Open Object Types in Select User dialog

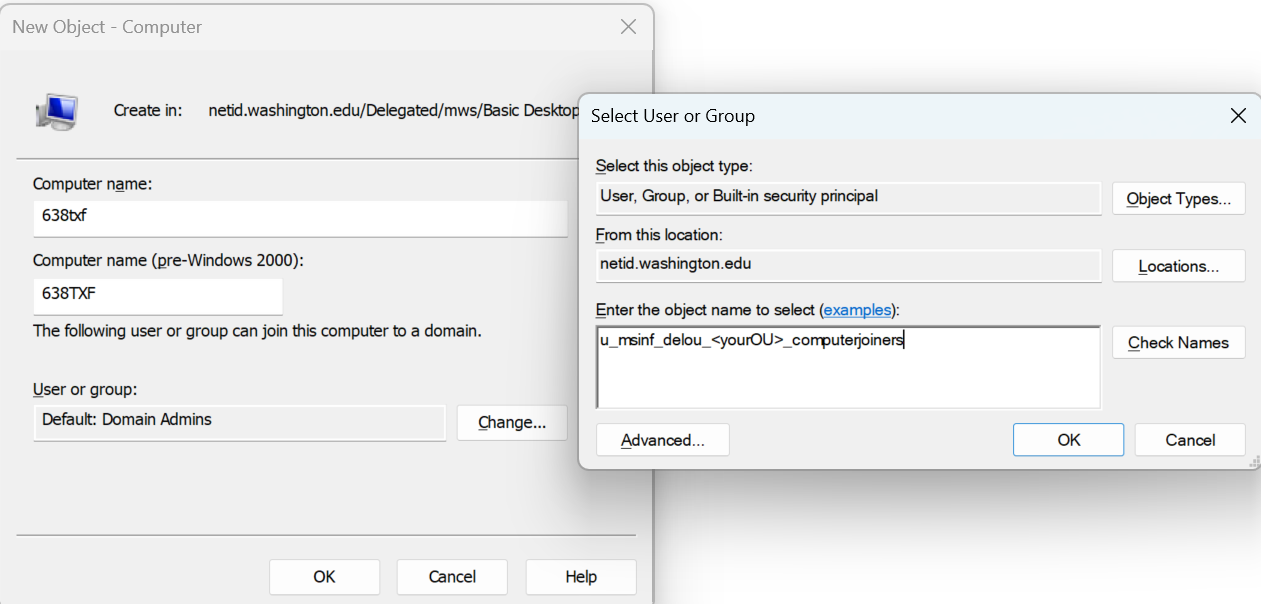pos(1179,198)
